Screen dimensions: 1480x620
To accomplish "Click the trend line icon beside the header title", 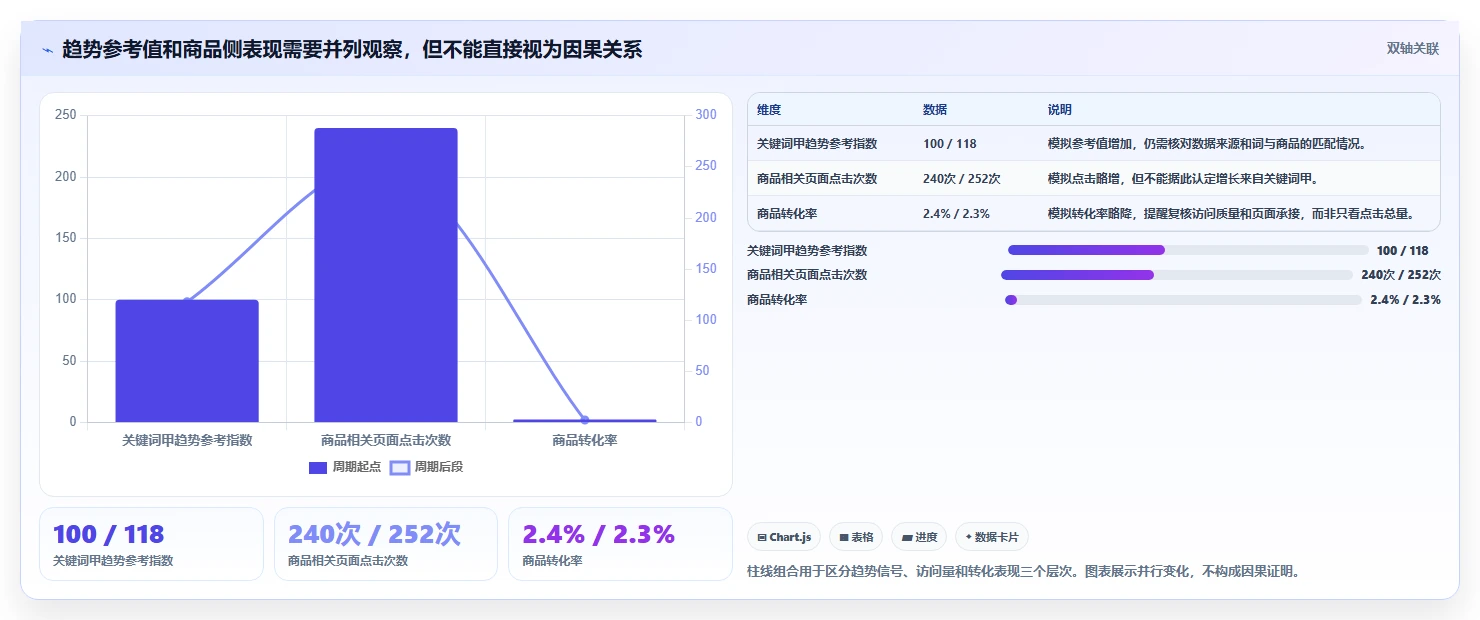I will [x=47, y=49].
